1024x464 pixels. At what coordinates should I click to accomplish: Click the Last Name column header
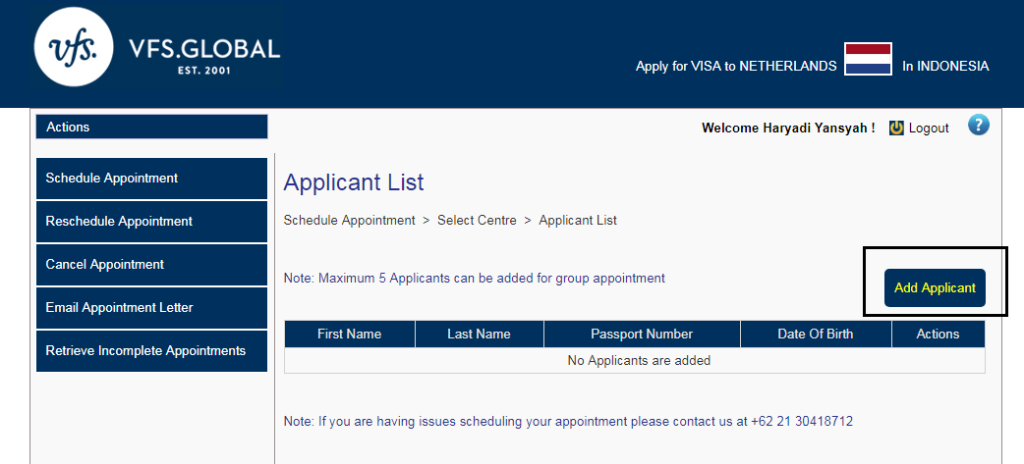[x=479, y=334]
